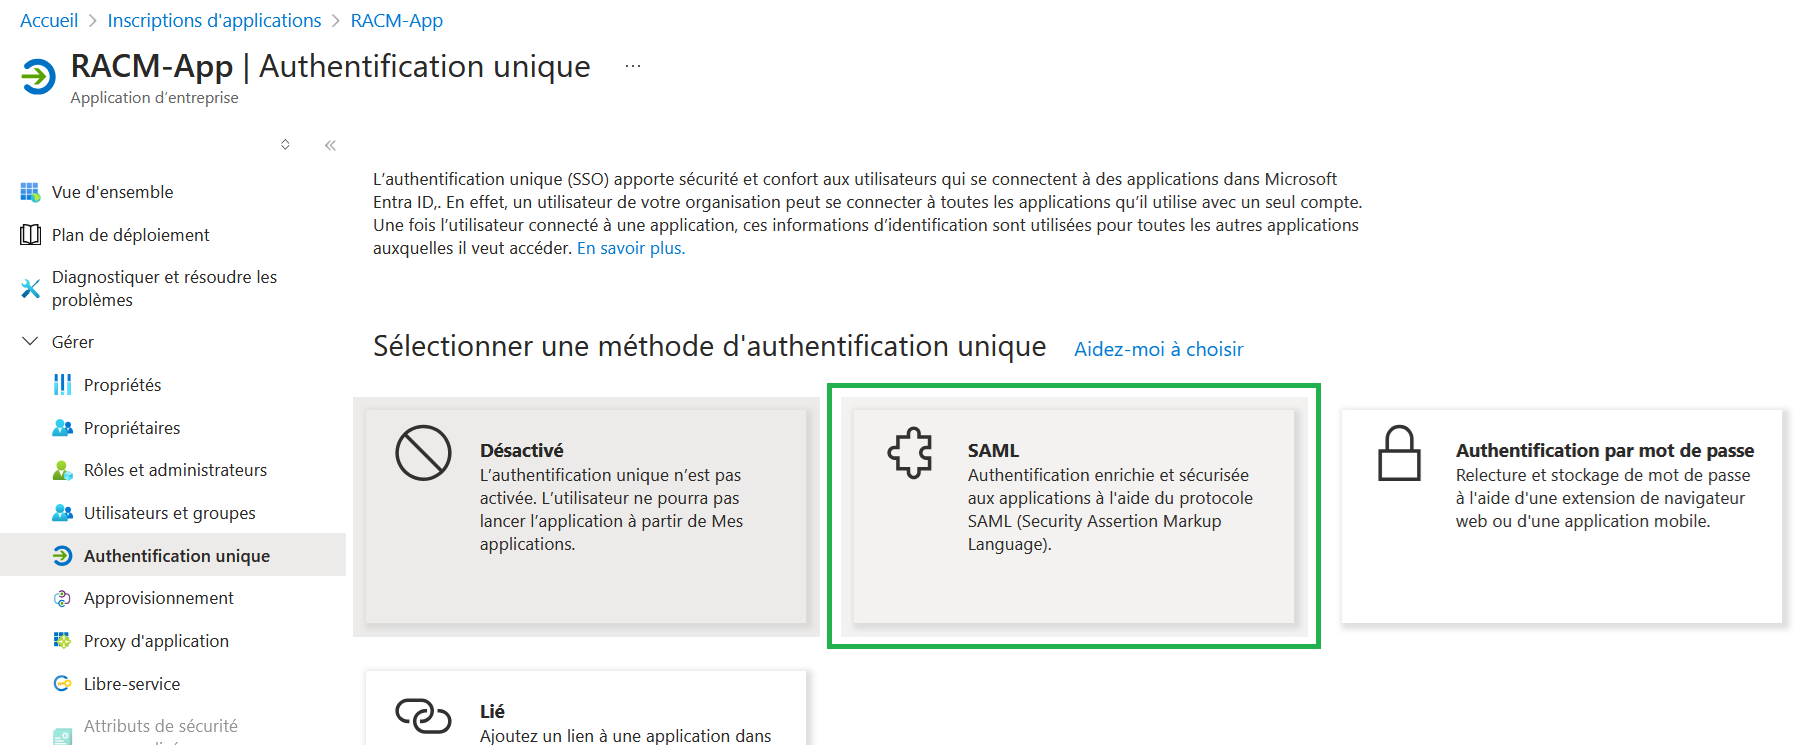
Task: Click the Rôles et administrateurs icon
Action: [62, 470]
